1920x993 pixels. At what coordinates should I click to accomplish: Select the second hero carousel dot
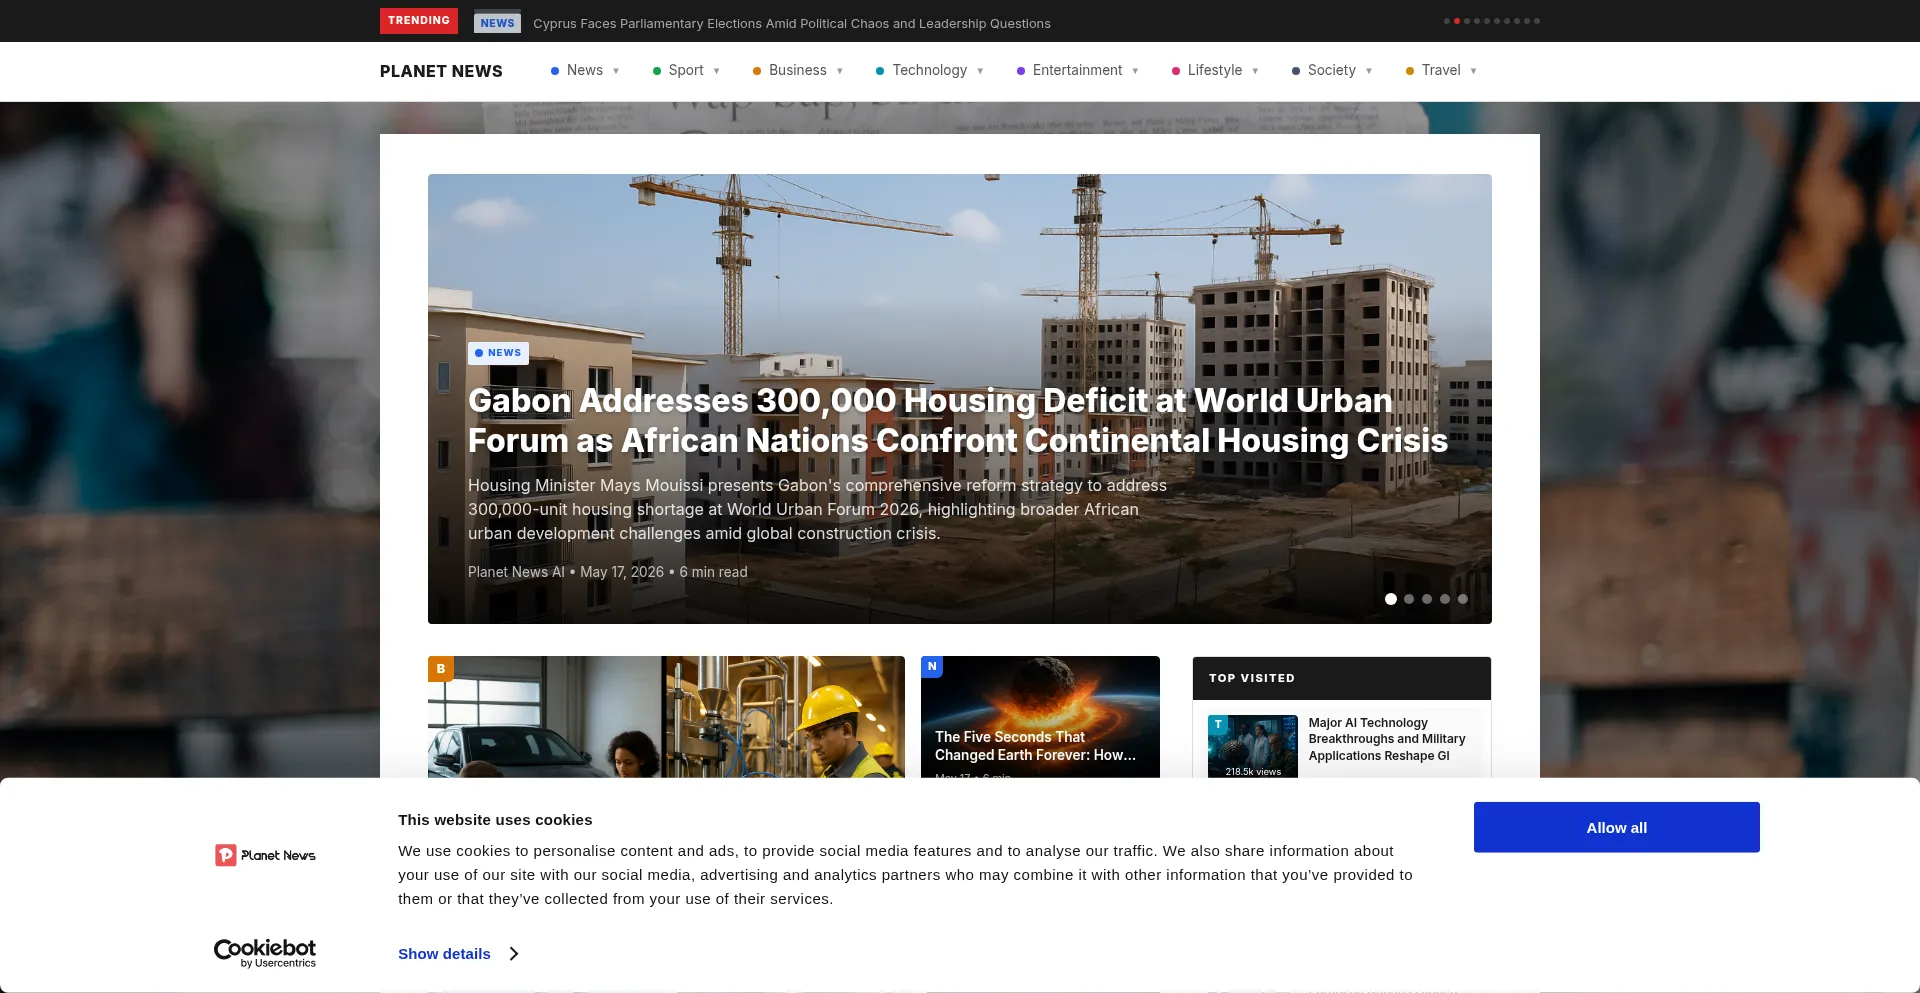click(x=1409, y=599)
